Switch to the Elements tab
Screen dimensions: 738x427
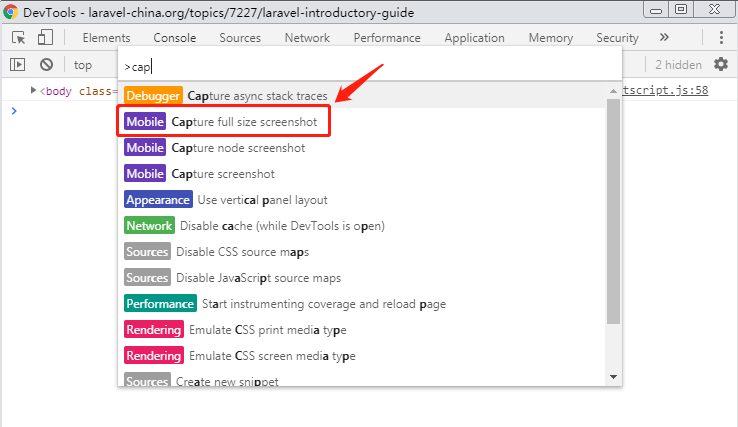coord(106,38)
